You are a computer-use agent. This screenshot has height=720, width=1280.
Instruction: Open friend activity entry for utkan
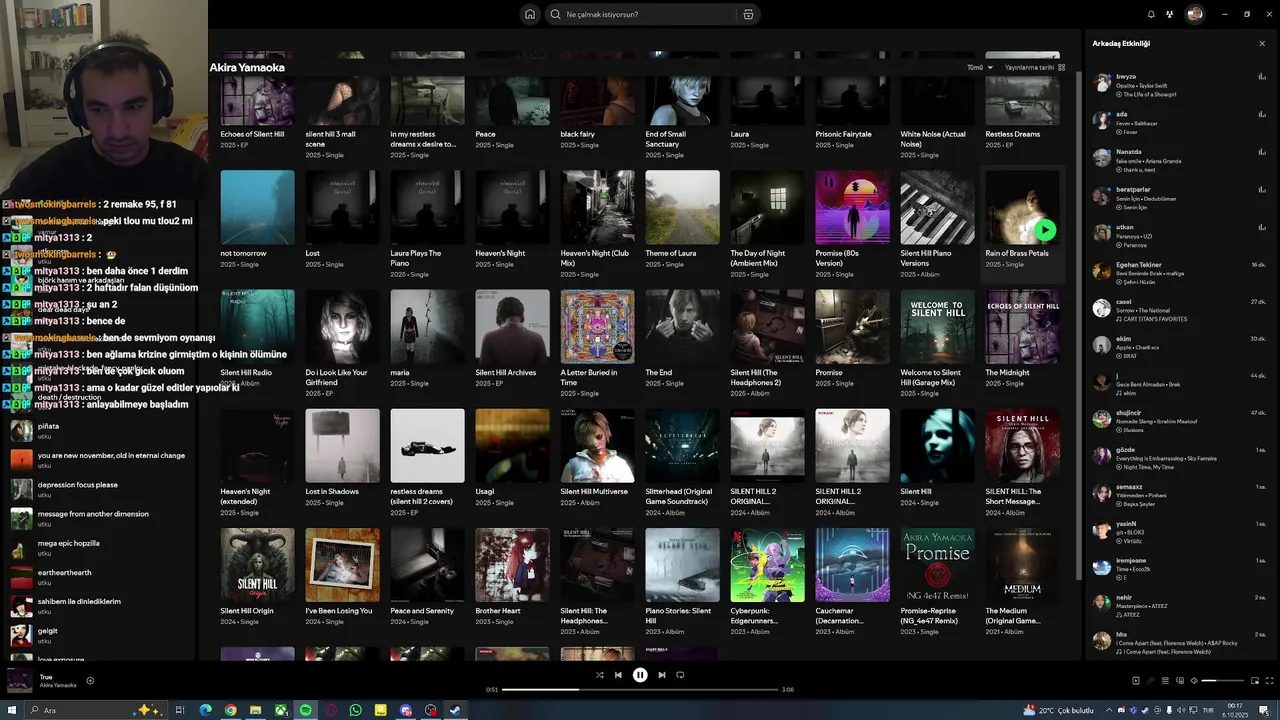(1179, 235)
